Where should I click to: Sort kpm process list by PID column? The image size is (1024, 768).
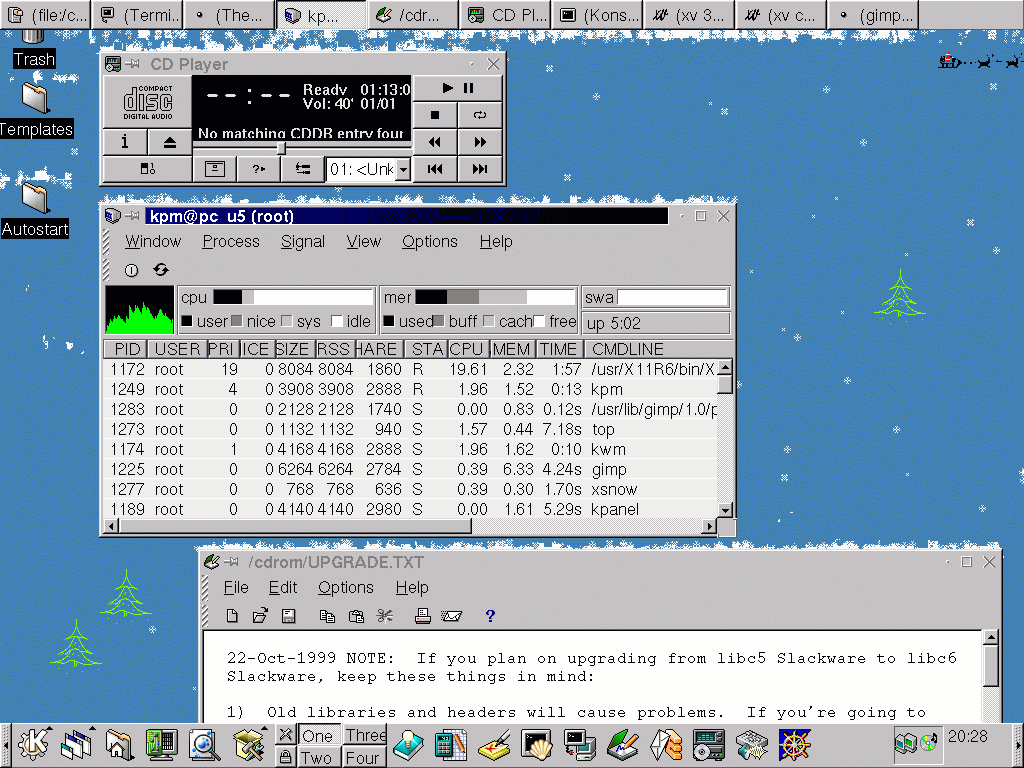[x=126, y=349]
